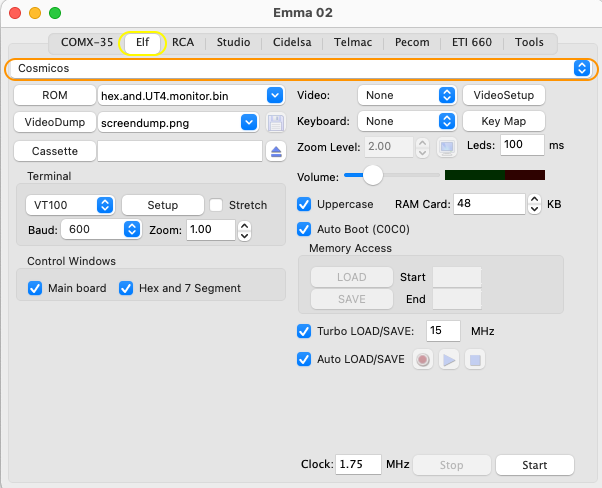Click the Zoom Level stepper arrows
602x488 pixels.
[422, 147]
